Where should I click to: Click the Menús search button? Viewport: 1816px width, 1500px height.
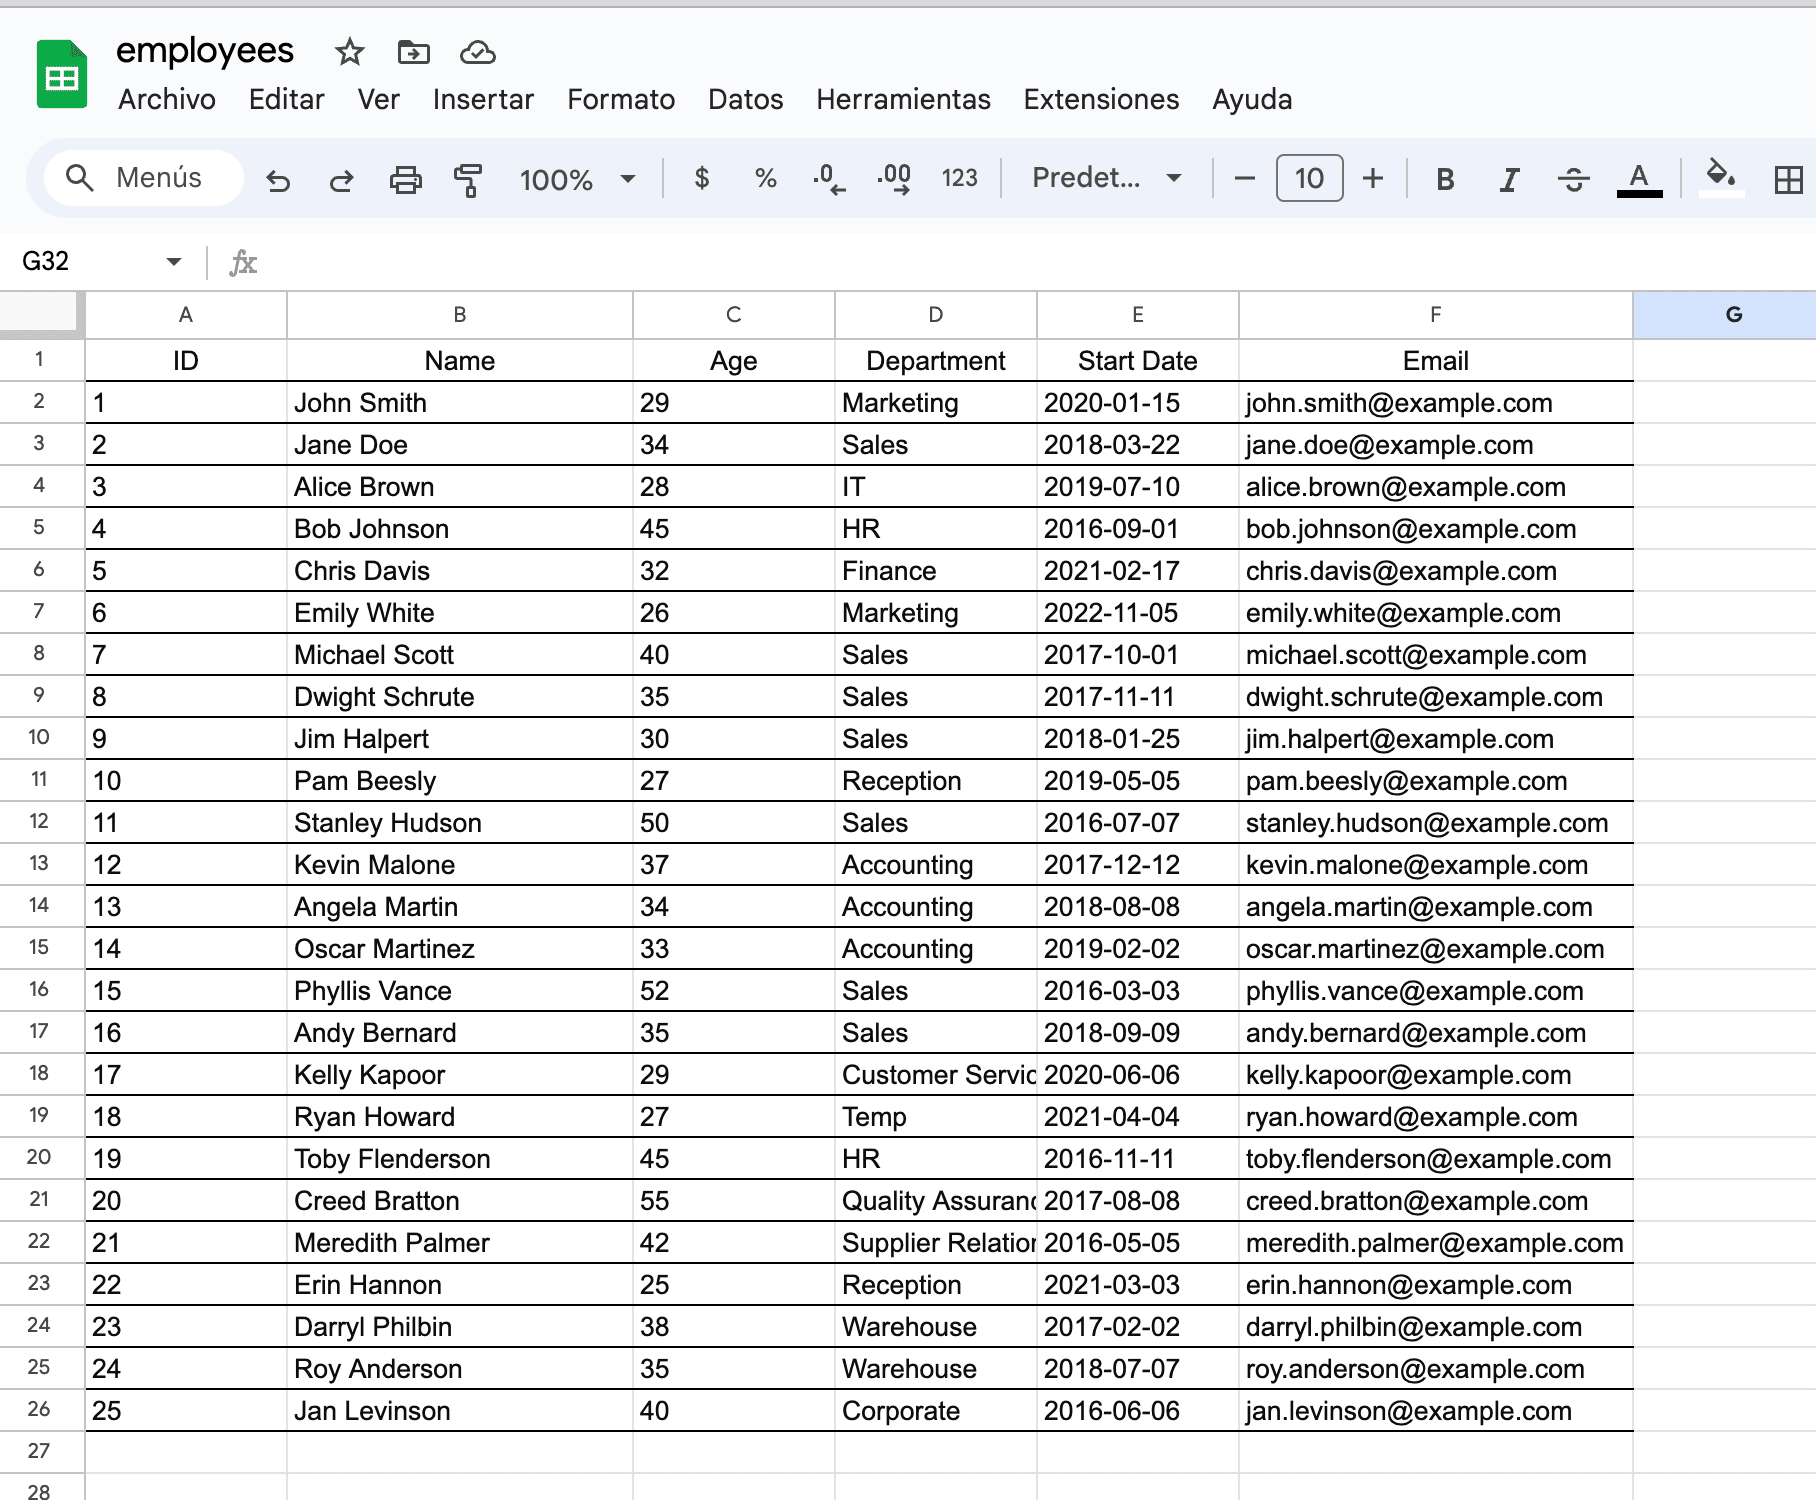pyautogui.click(x=141, y=177)
